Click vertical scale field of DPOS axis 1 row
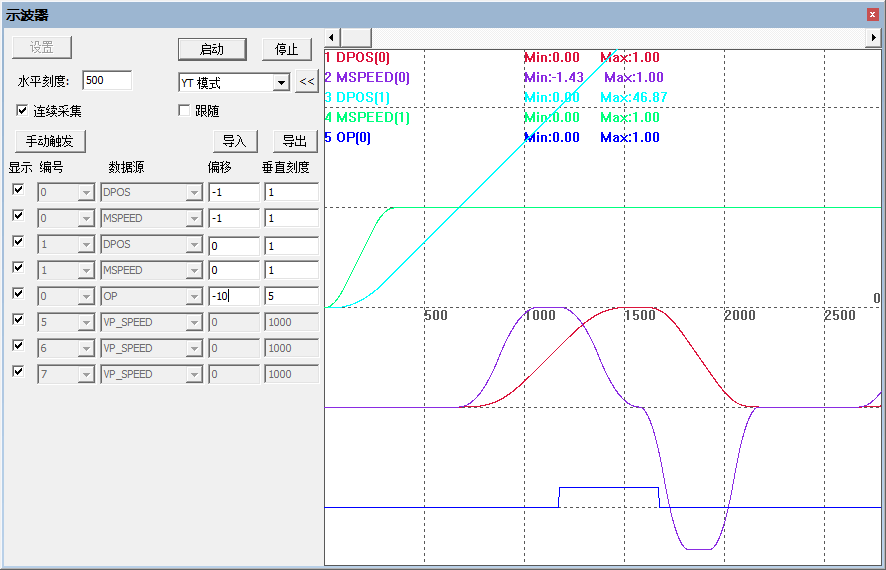The image size is (886, 570). 292,246
